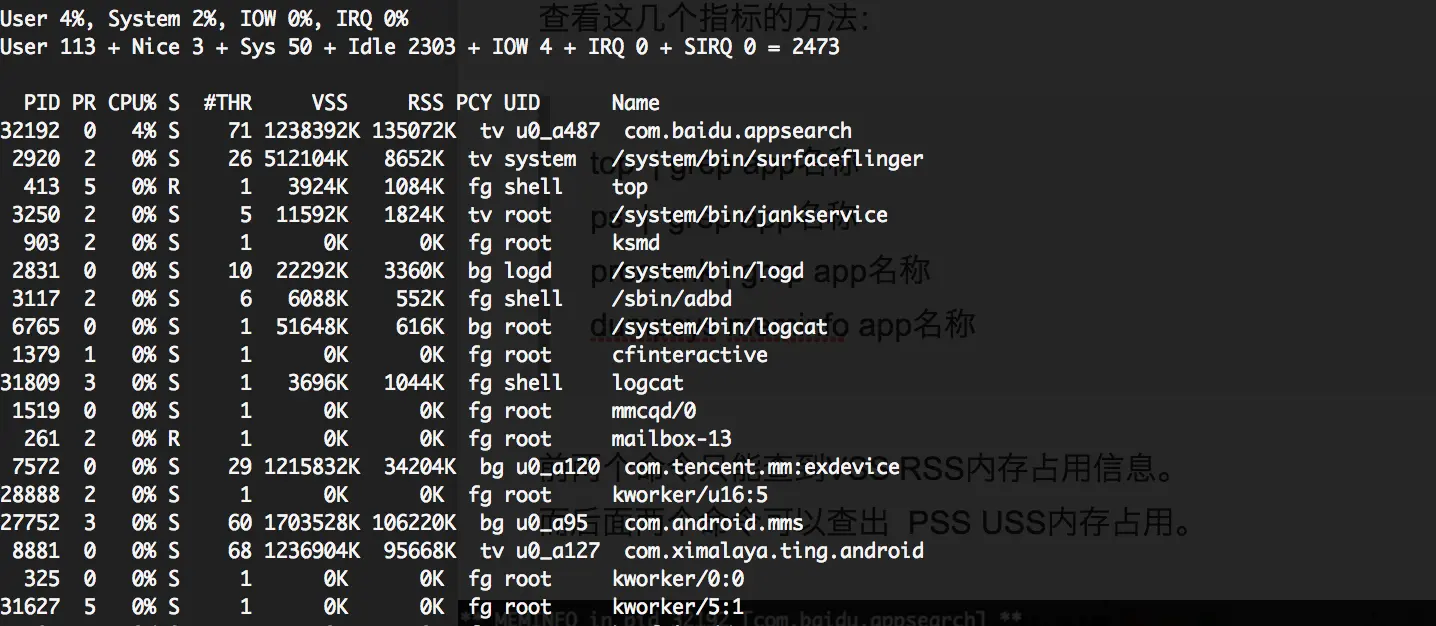This screenshot has height=626, width=1436.
Task: Click the kworker/0:0 process name
Action: pyautogui.click(x=678, y=579)
